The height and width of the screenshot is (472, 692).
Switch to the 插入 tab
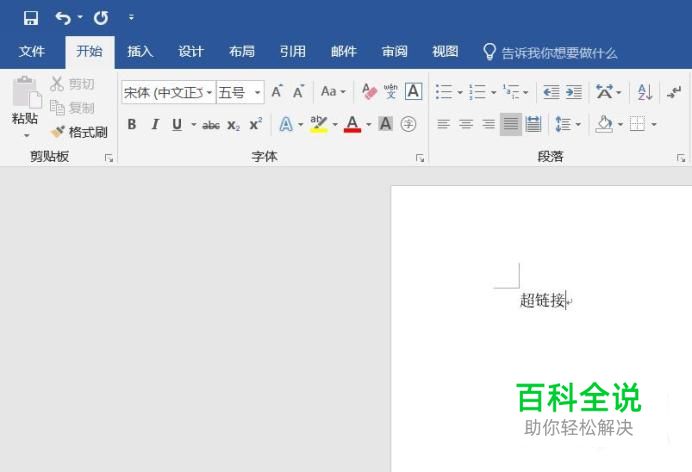point(140,52)
